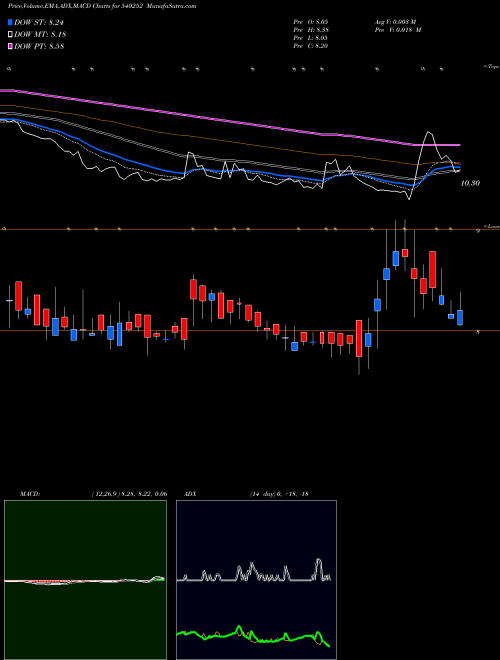The image size is (500, 660).
Task: Click the MACD (12,26,9) parameter values
Action: 129,494
